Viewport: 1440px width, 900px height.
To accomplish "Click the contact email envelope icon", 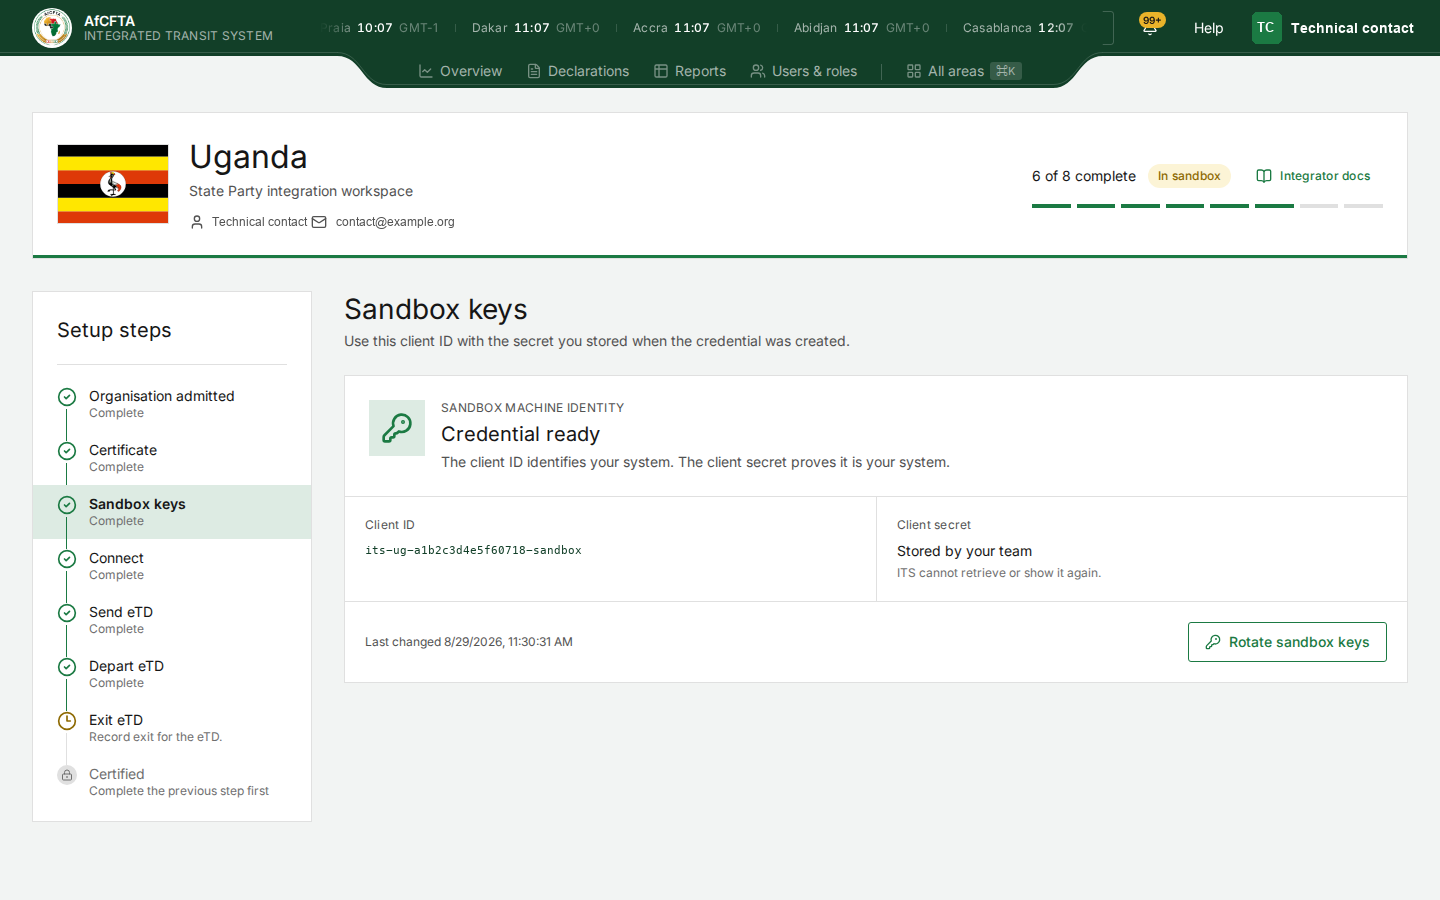I will click(319, 222).
